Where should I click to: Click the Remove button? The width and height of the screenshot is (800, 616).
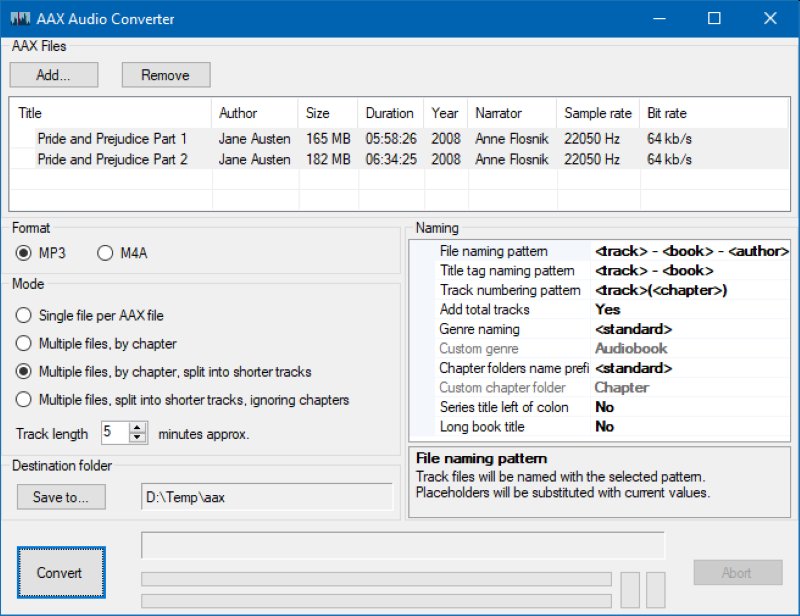click(165, 74)
